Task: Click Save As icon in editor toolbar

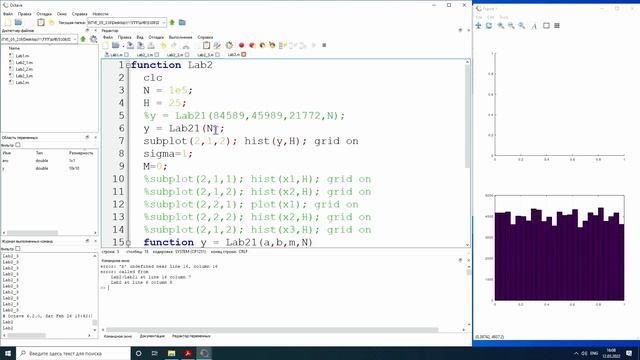Action: coord(140,45)
